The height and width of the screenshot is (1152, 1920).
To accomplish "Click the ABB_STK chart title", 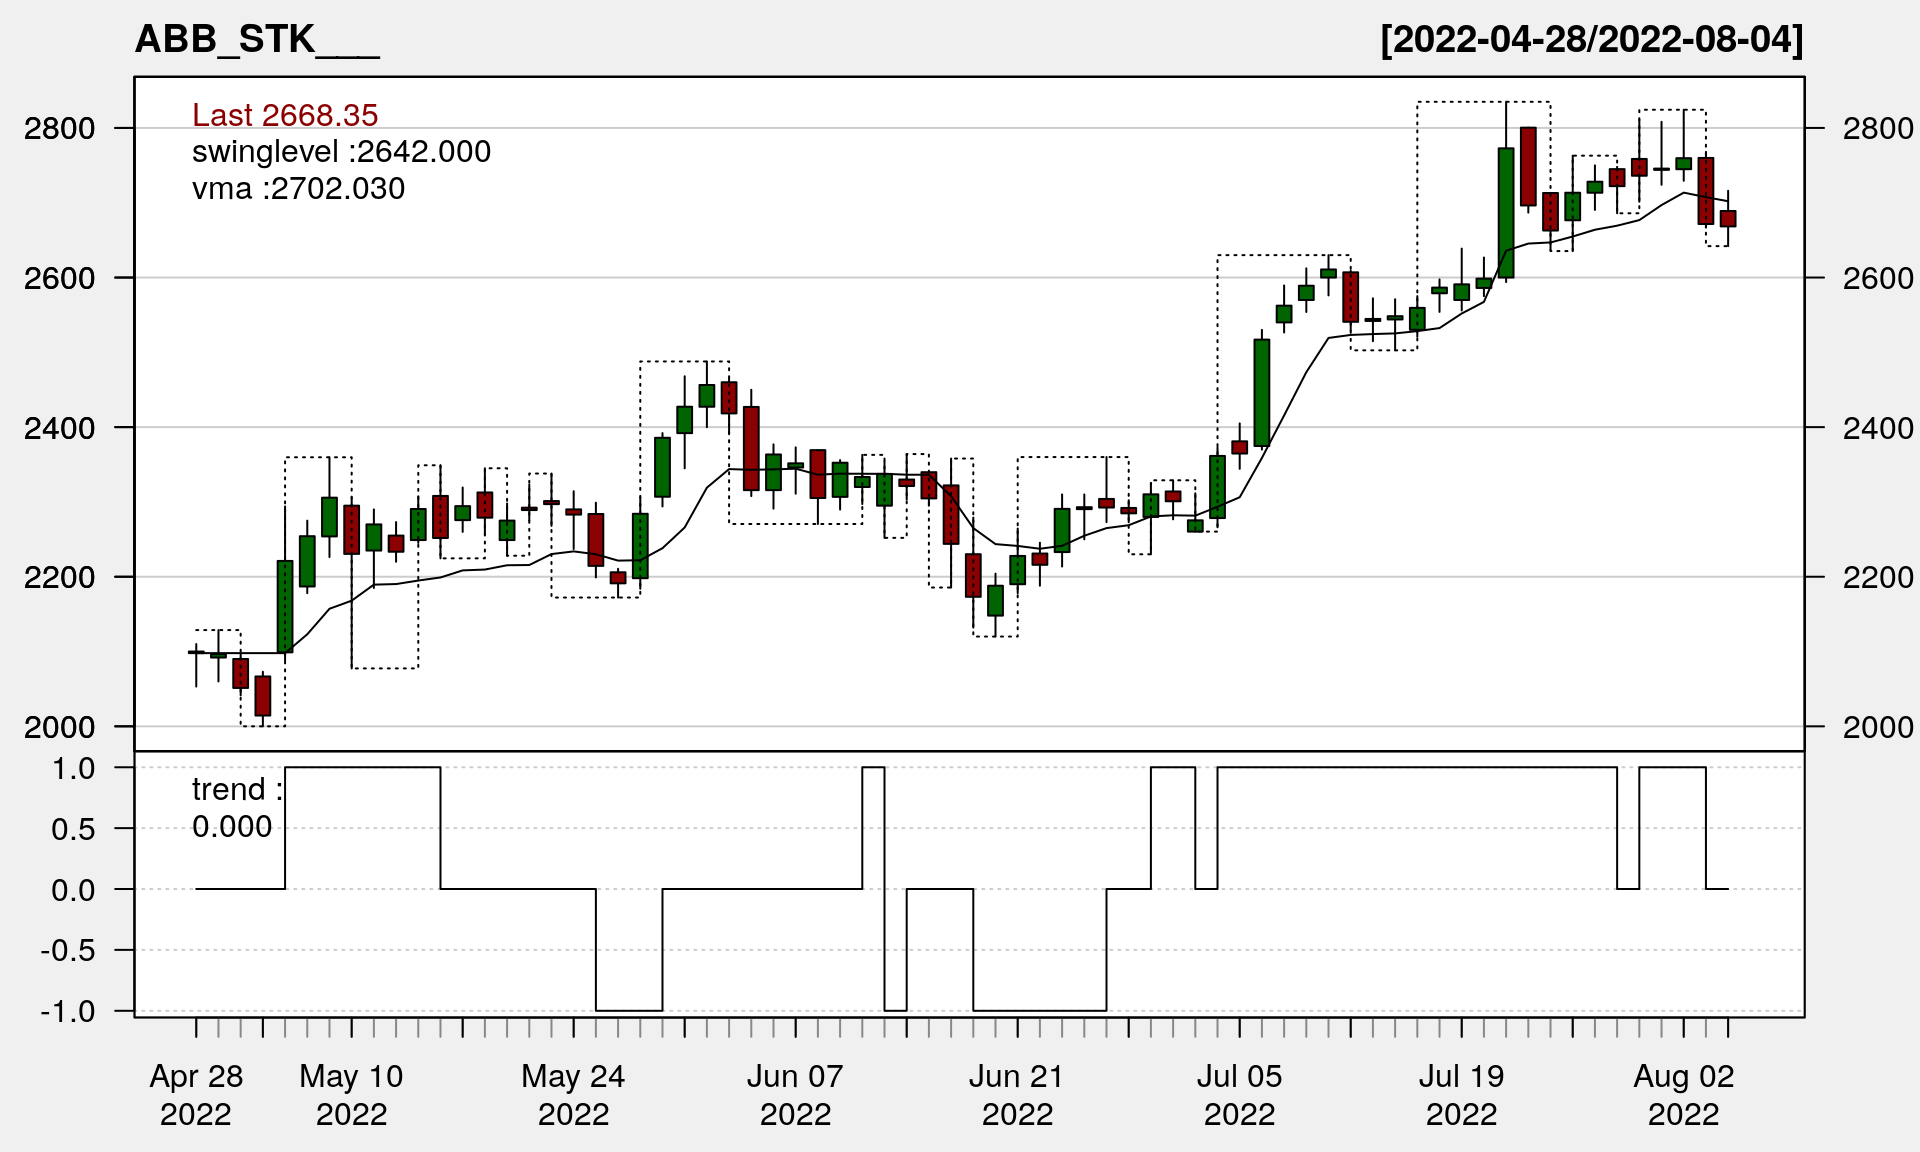I will [x=257, y=40].
